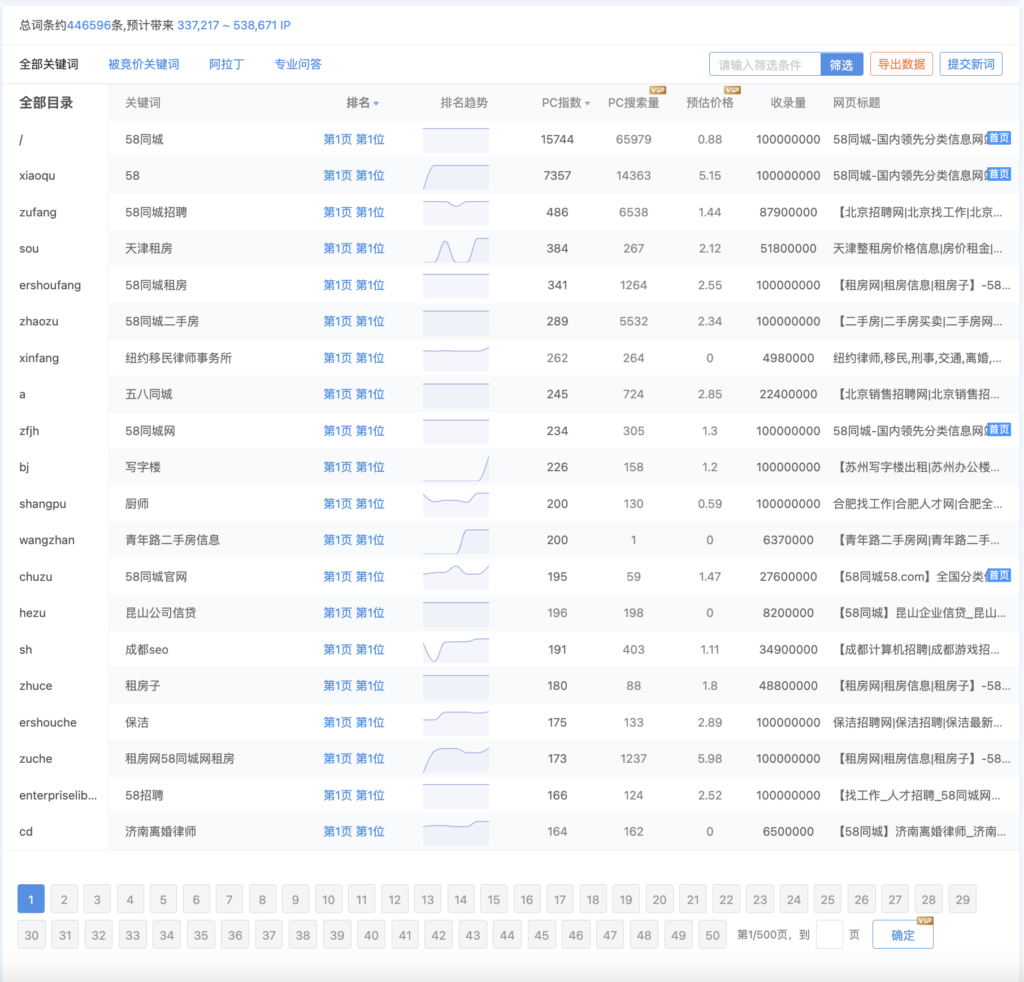Select the shangpu directory
1024x982 pixels.
42,503
